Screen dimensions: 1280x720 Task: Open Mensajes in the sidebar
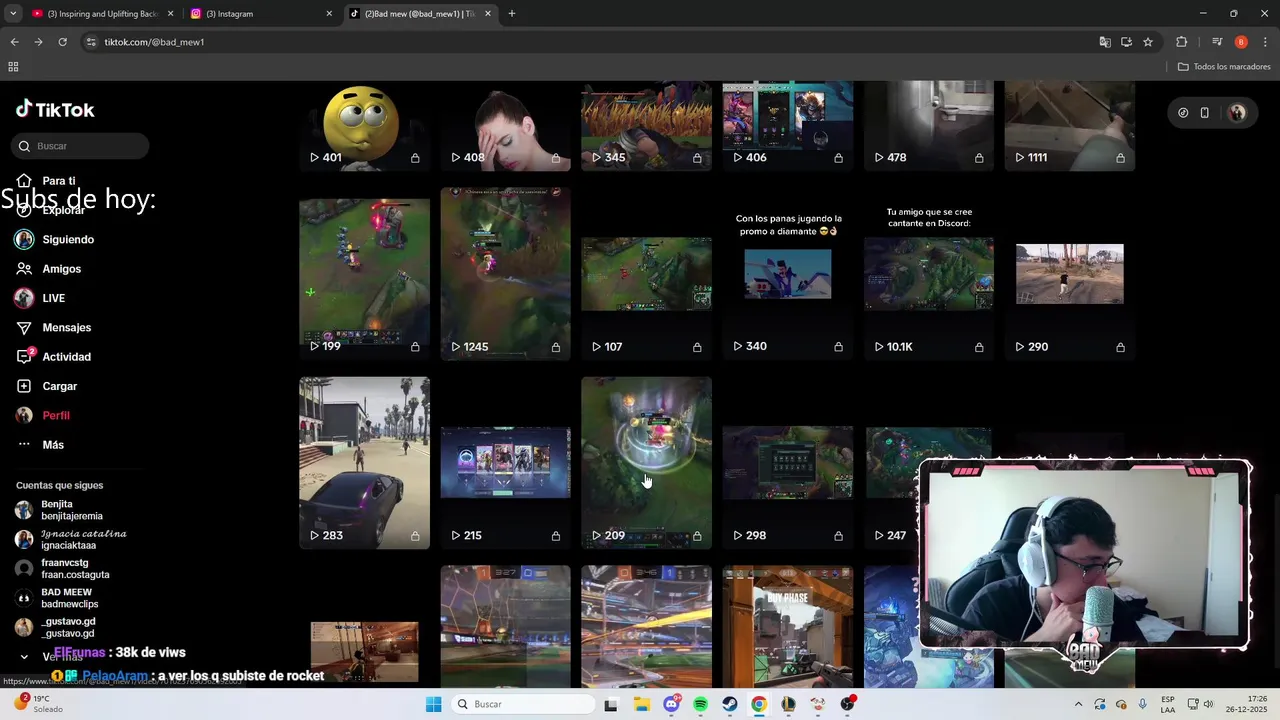point(66,328)
